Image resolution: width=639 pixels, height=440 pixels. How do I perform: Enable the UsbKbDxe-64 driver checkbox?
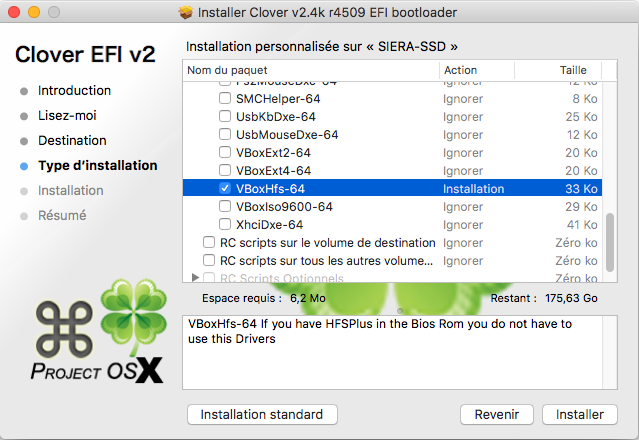pos(225,116)
